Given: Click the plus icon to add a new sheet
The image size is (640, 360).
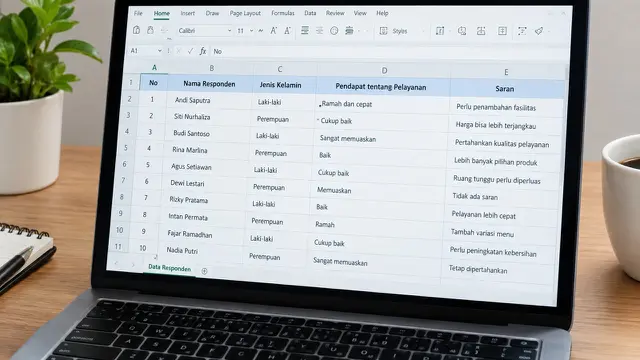Looking at the screenshot, I should 204,271.
